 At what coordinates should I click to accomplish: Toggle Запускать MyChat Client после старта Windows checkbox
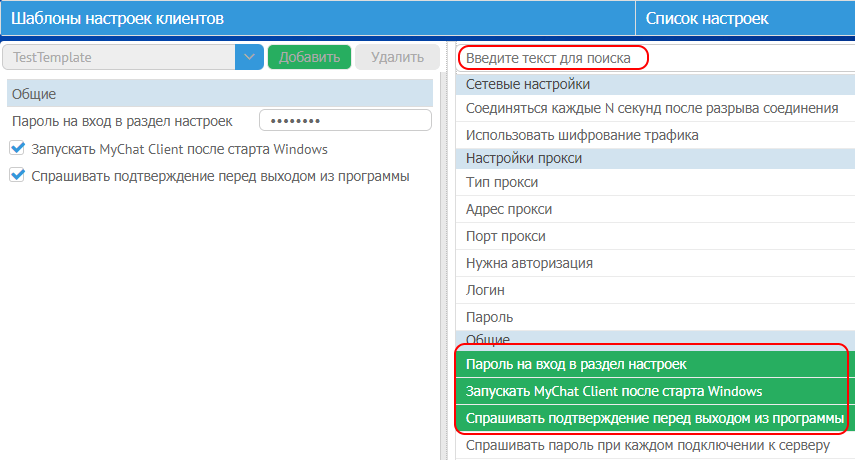[16, 149]
